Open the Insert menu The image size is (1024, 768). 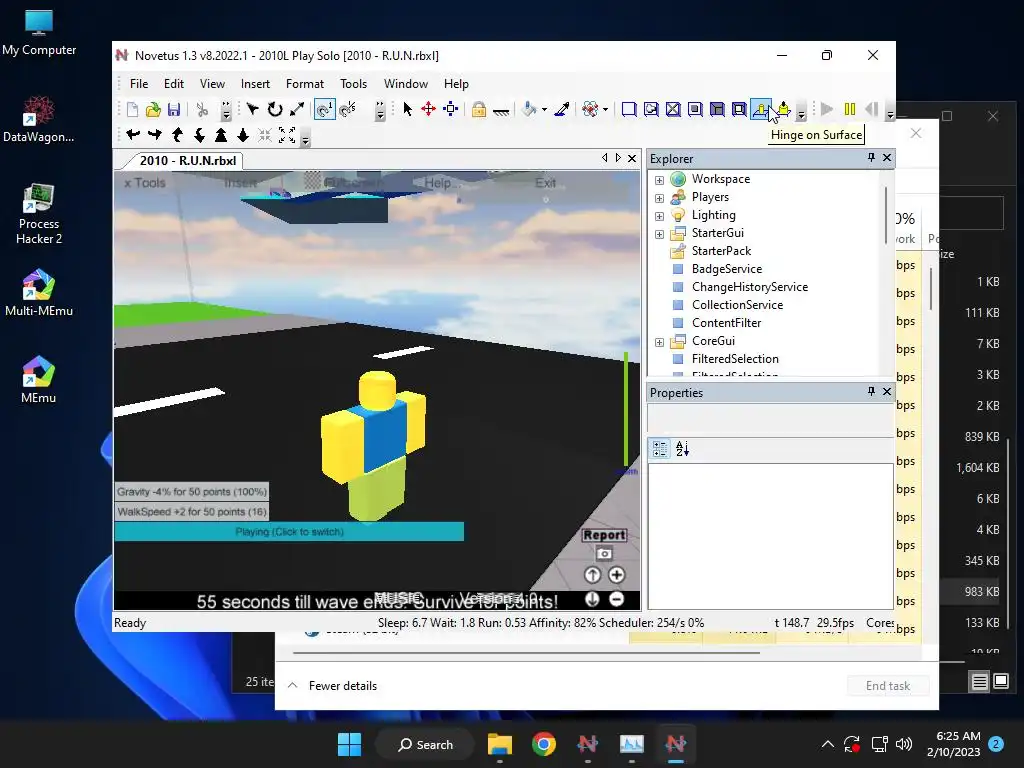[255, 84]
